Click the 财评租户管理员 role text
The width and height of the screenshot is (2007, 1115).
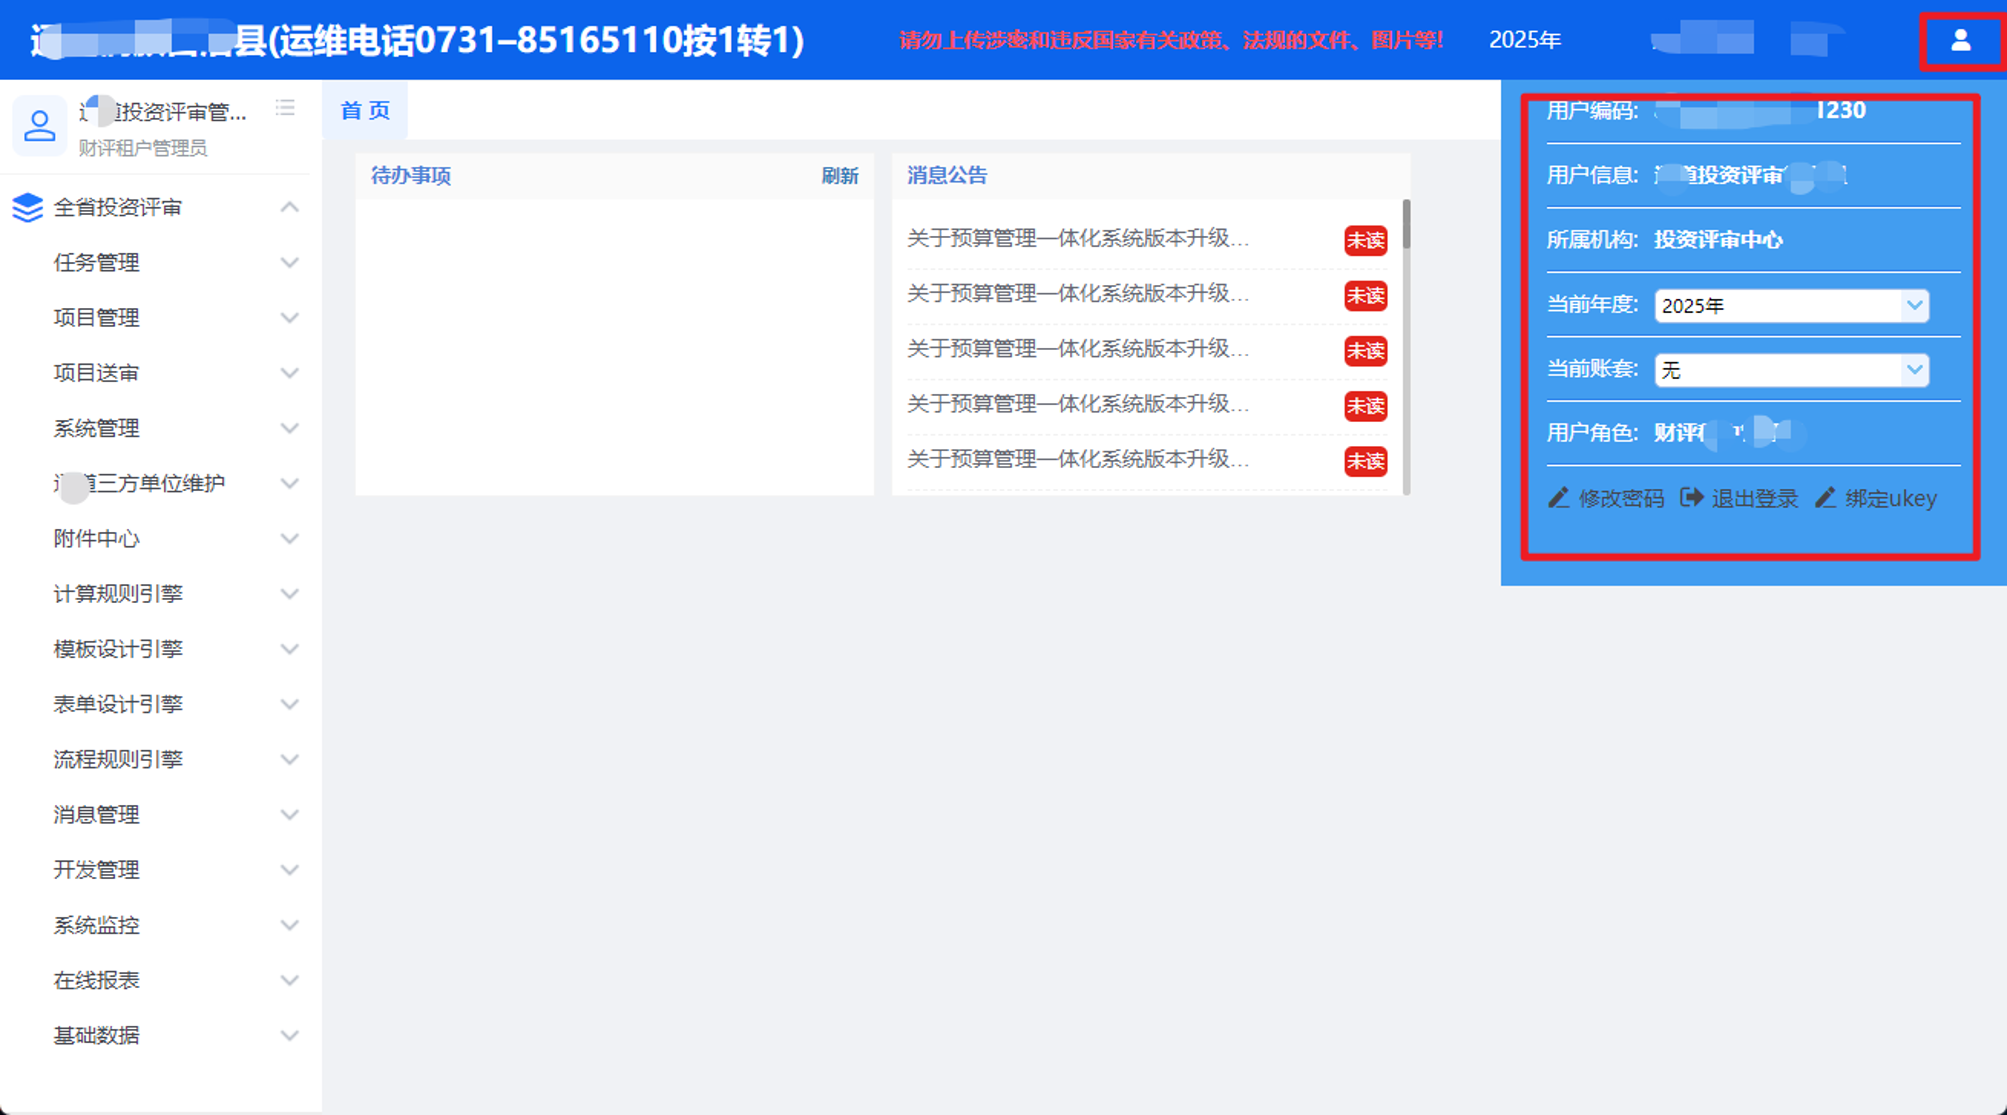point(143,148)
